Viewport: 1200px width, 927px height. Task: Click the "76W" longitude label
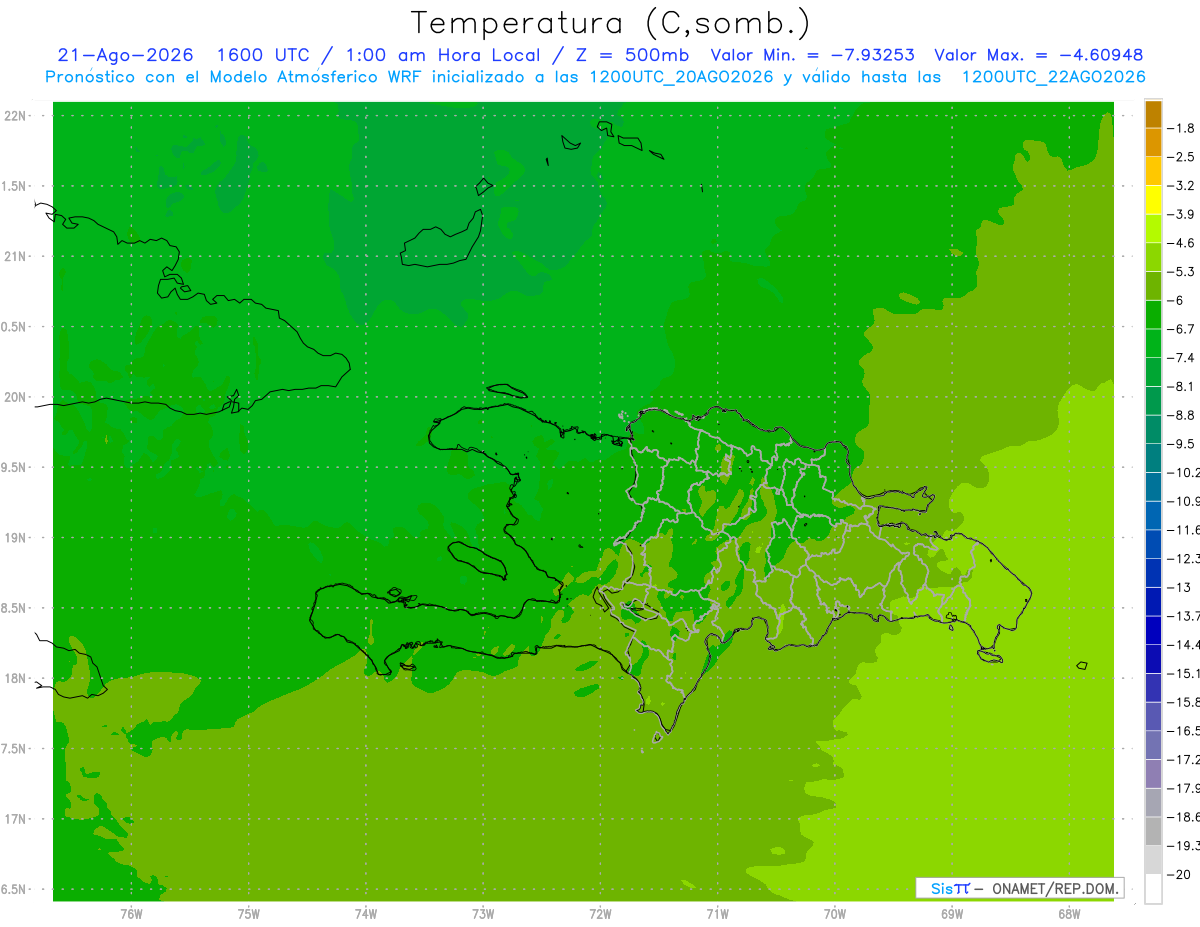(x=131, y=914)
